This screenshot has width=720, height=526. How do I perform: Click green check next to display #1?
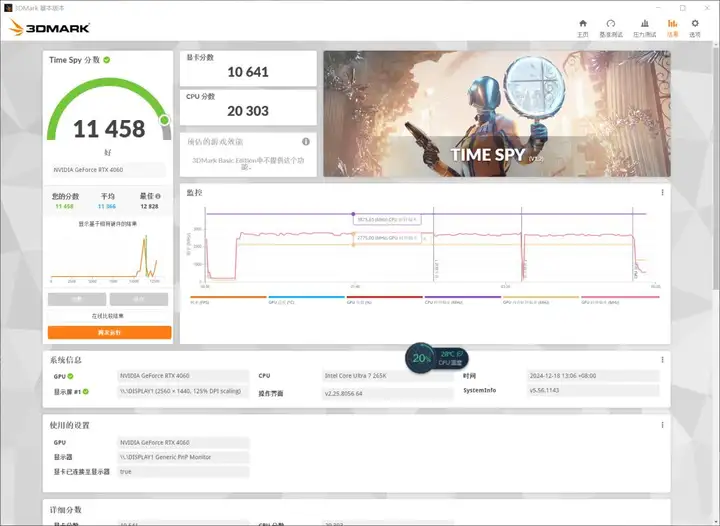pos(86,392)
